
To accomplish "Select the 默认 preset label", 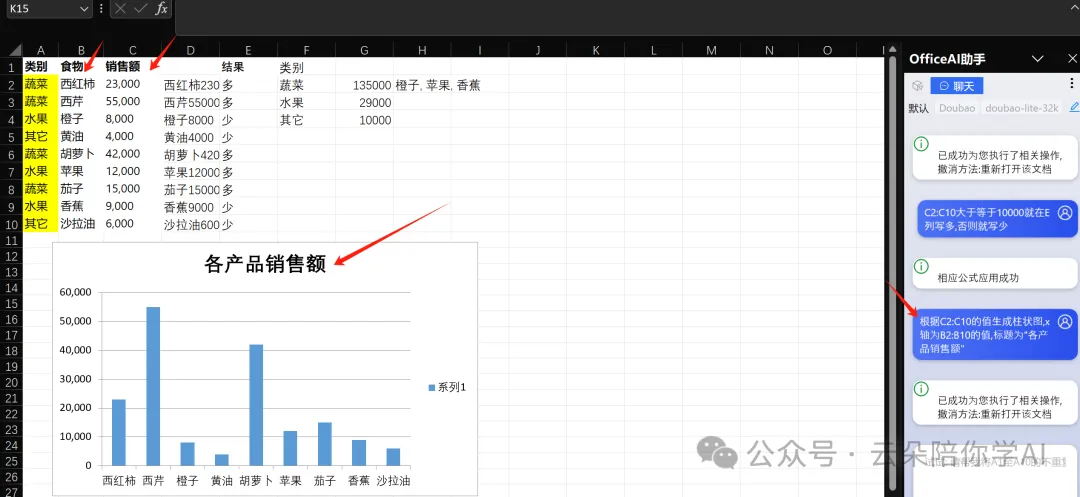I will pyautogui.click(x=918, y=108).
